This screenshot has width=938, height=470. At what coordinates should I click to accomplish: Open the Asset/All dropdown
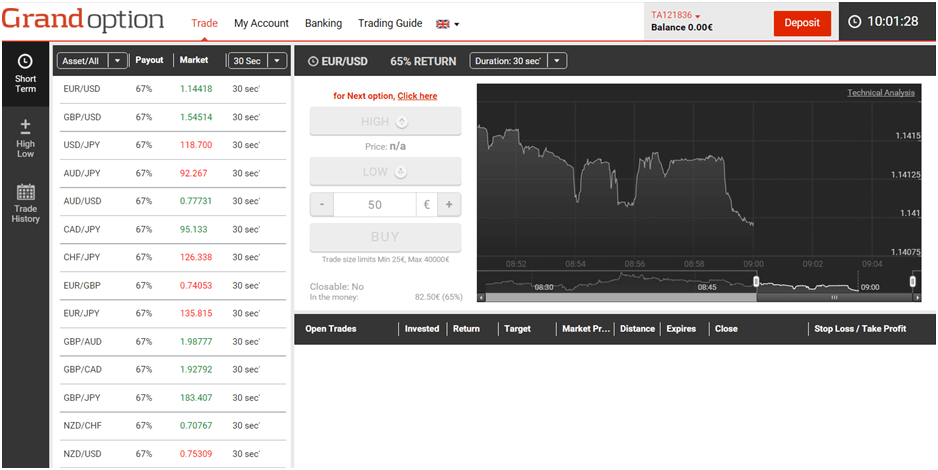pos(92,60)
